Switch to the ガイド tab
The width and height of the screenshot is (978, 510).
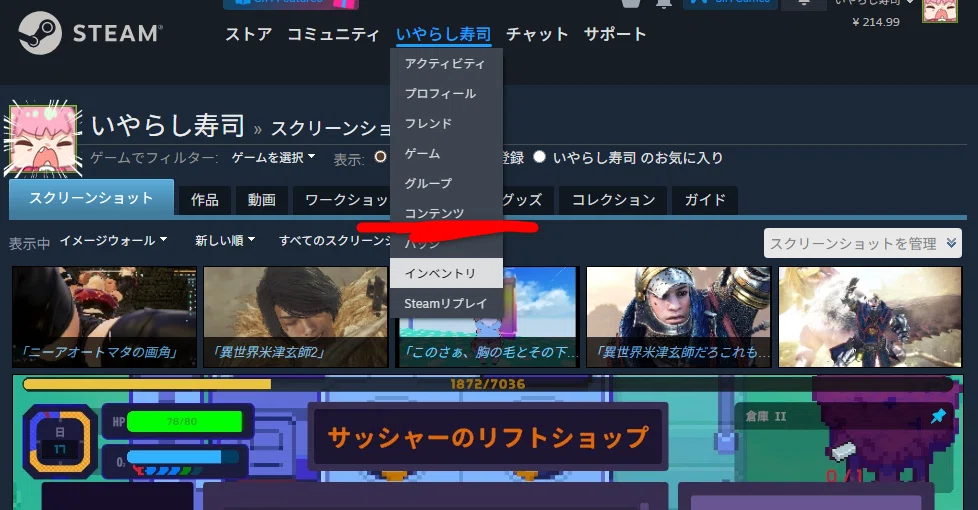(x=705, y=200)
